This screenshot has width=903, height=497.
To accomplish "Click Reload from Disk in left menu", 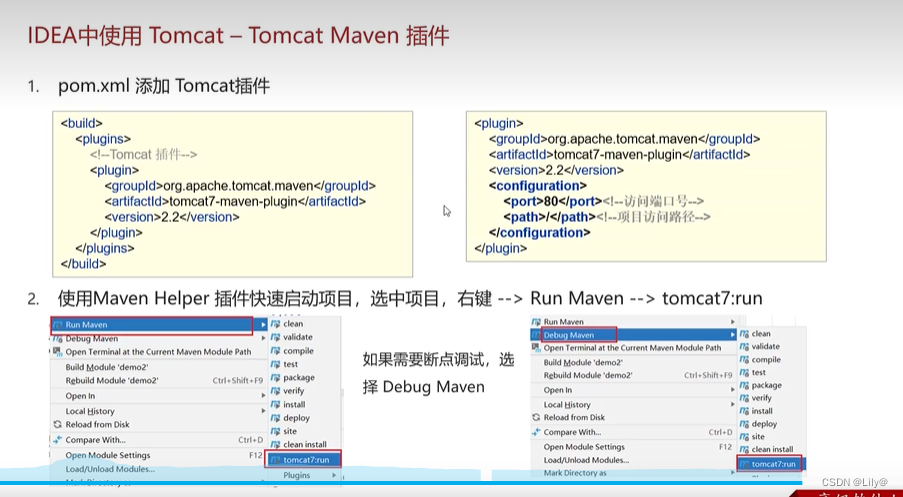I will [x=97, y=424].
